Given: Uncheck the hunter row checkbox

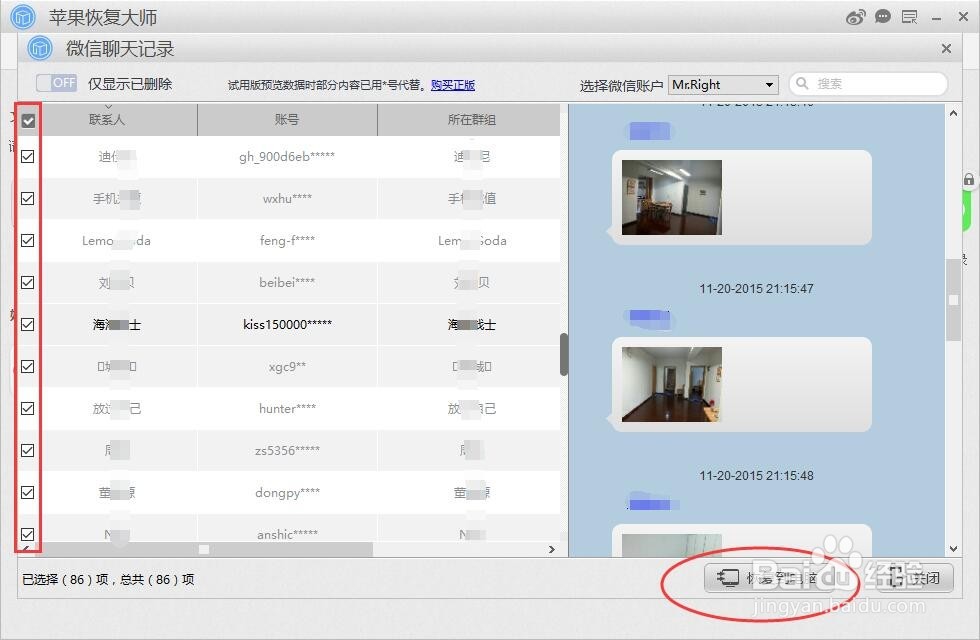Looking at the screenshot, I should (28, 408).
